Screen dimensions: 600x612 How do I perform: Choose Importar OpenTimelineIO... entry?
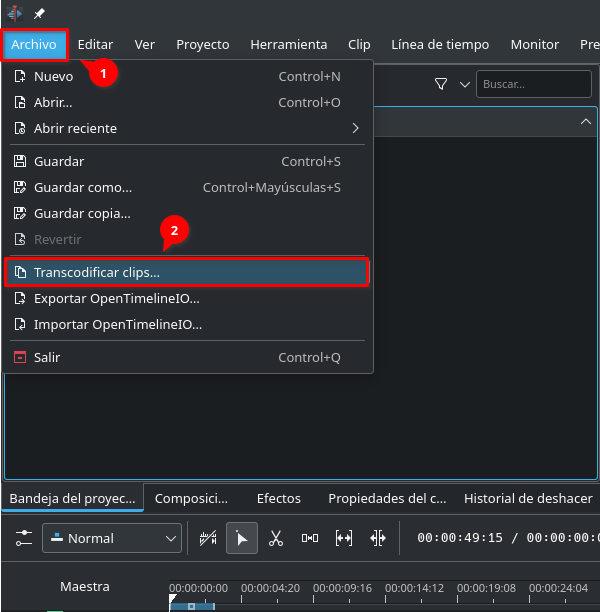187,324
